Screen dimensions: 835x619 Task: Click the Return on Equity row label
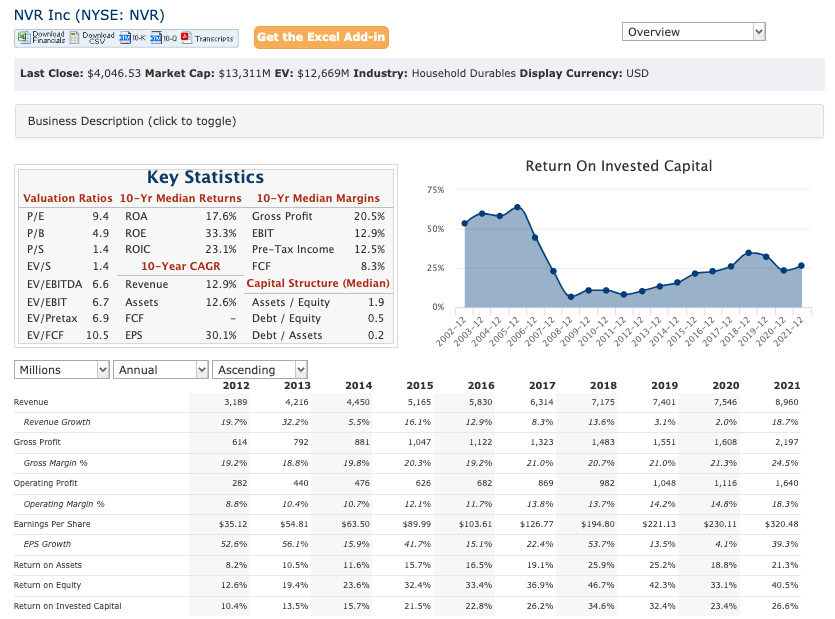pos(47,585)
